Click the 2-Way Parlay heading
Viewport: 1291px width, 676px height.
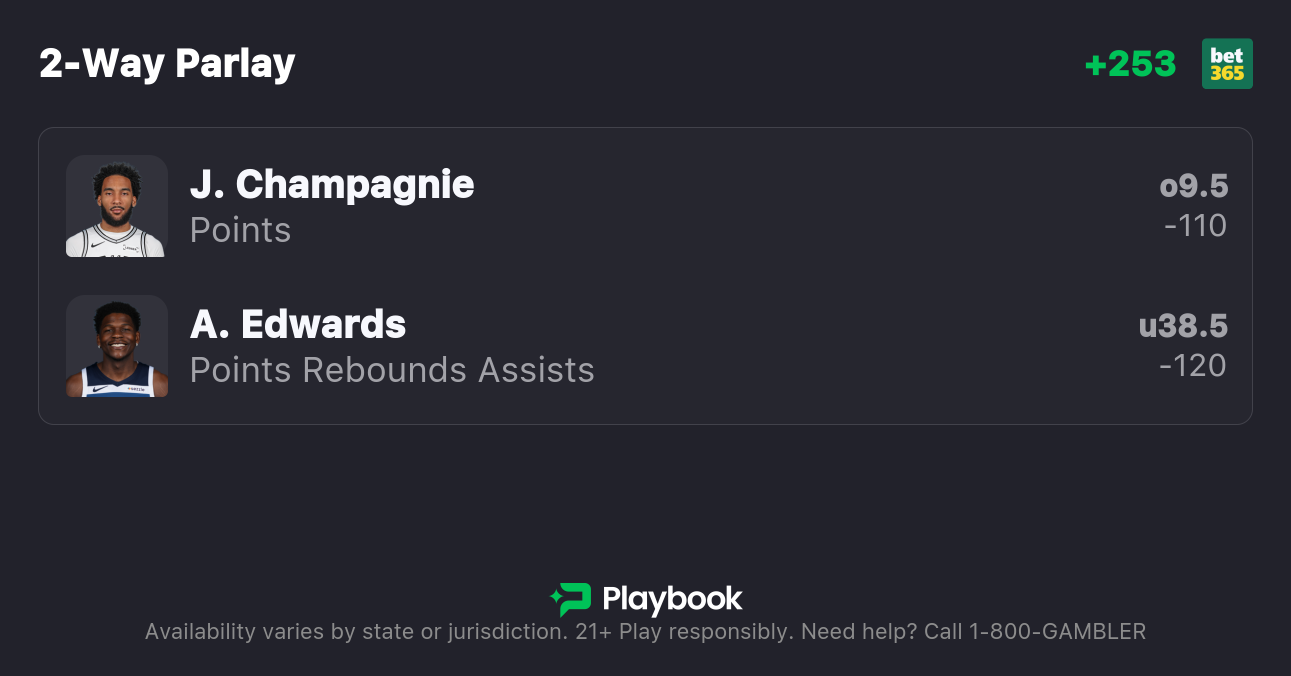click(167, 64)
